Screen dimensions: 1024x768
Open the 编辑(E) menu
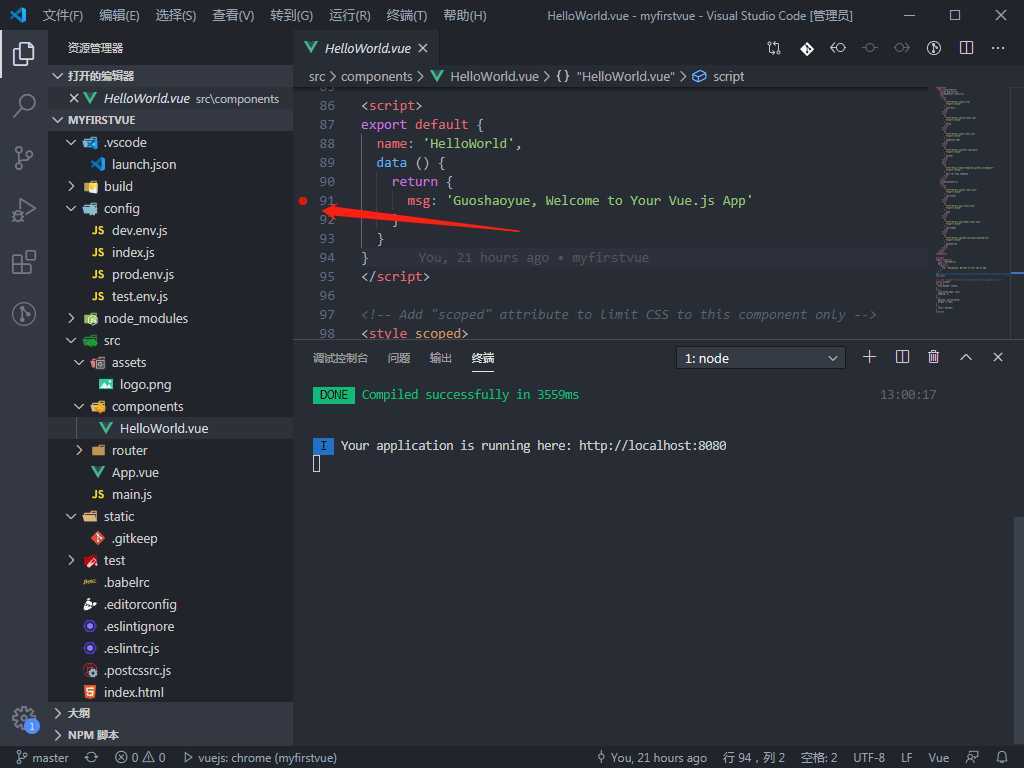tap(119, 15)
